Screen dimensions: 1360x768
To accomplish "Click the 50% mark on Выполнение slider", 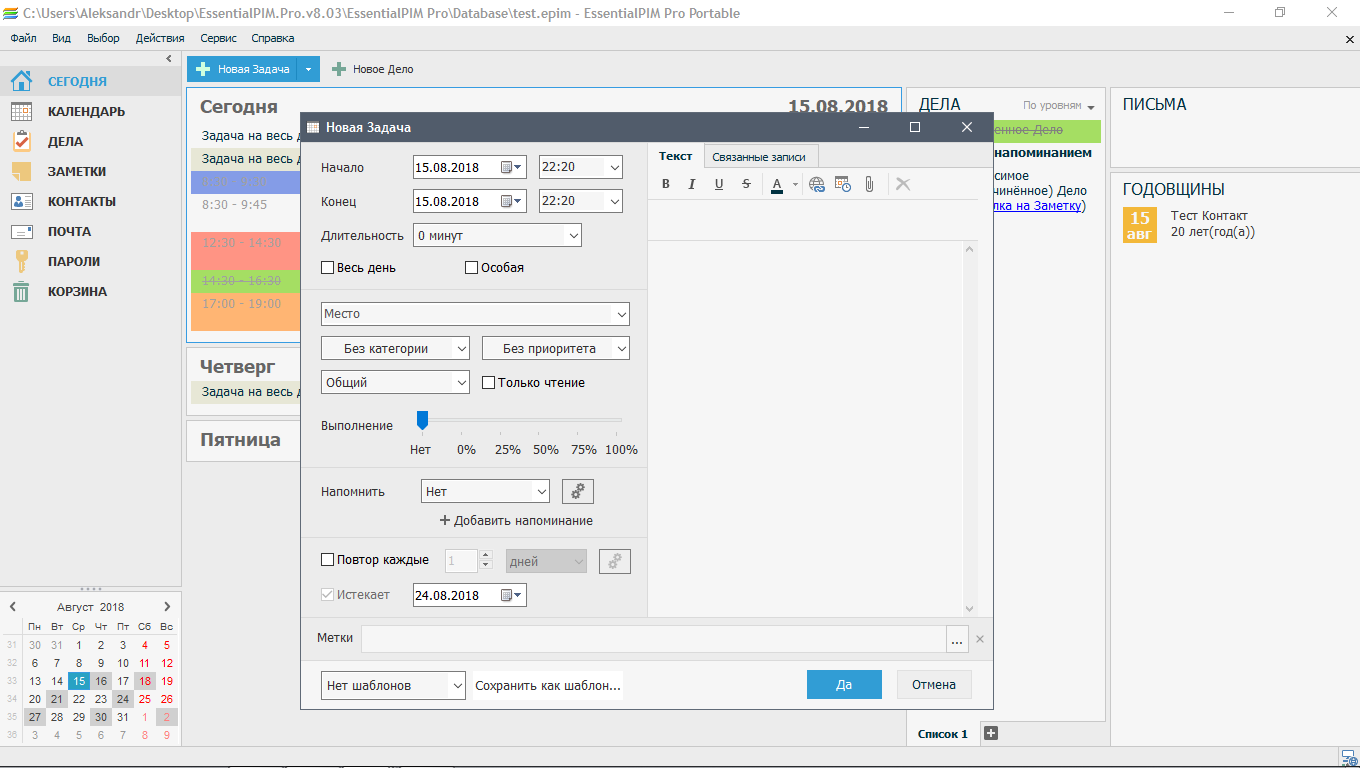I will pyautogui.click(x=546, y=421).
